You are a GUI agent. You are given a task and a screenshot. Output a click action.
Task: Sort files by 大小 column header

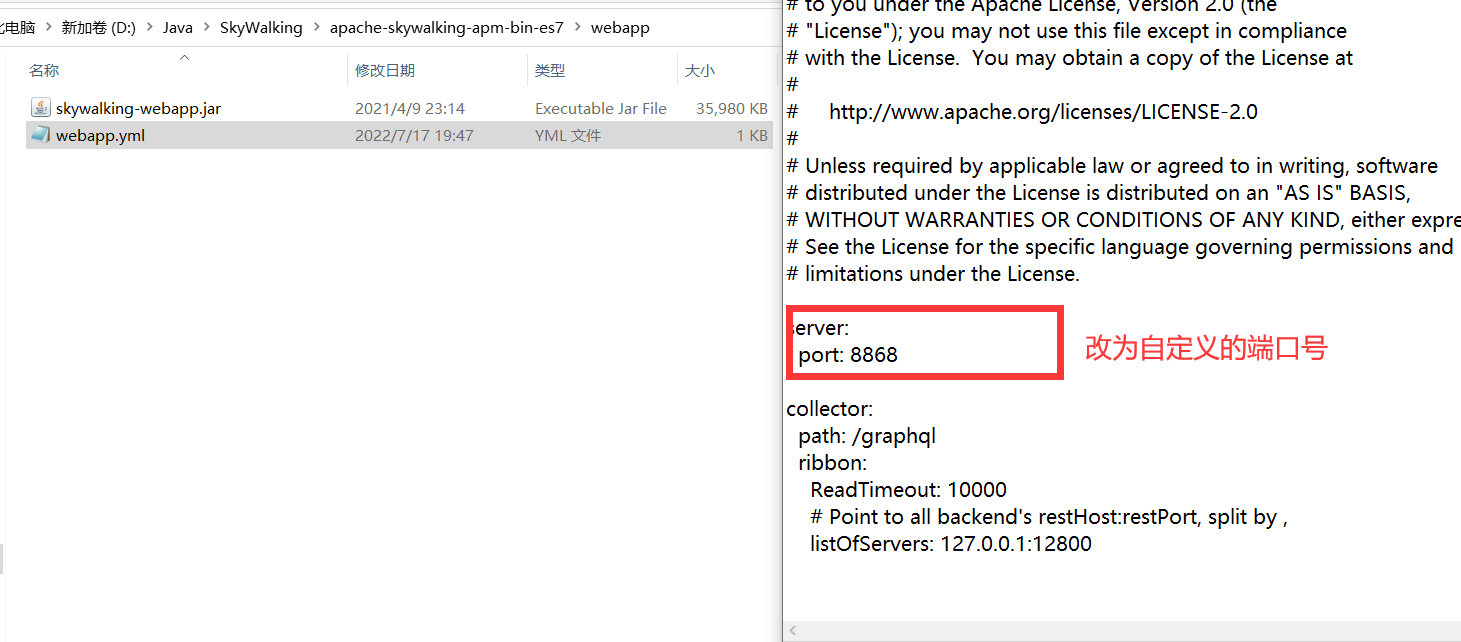(x=699, y=70)
